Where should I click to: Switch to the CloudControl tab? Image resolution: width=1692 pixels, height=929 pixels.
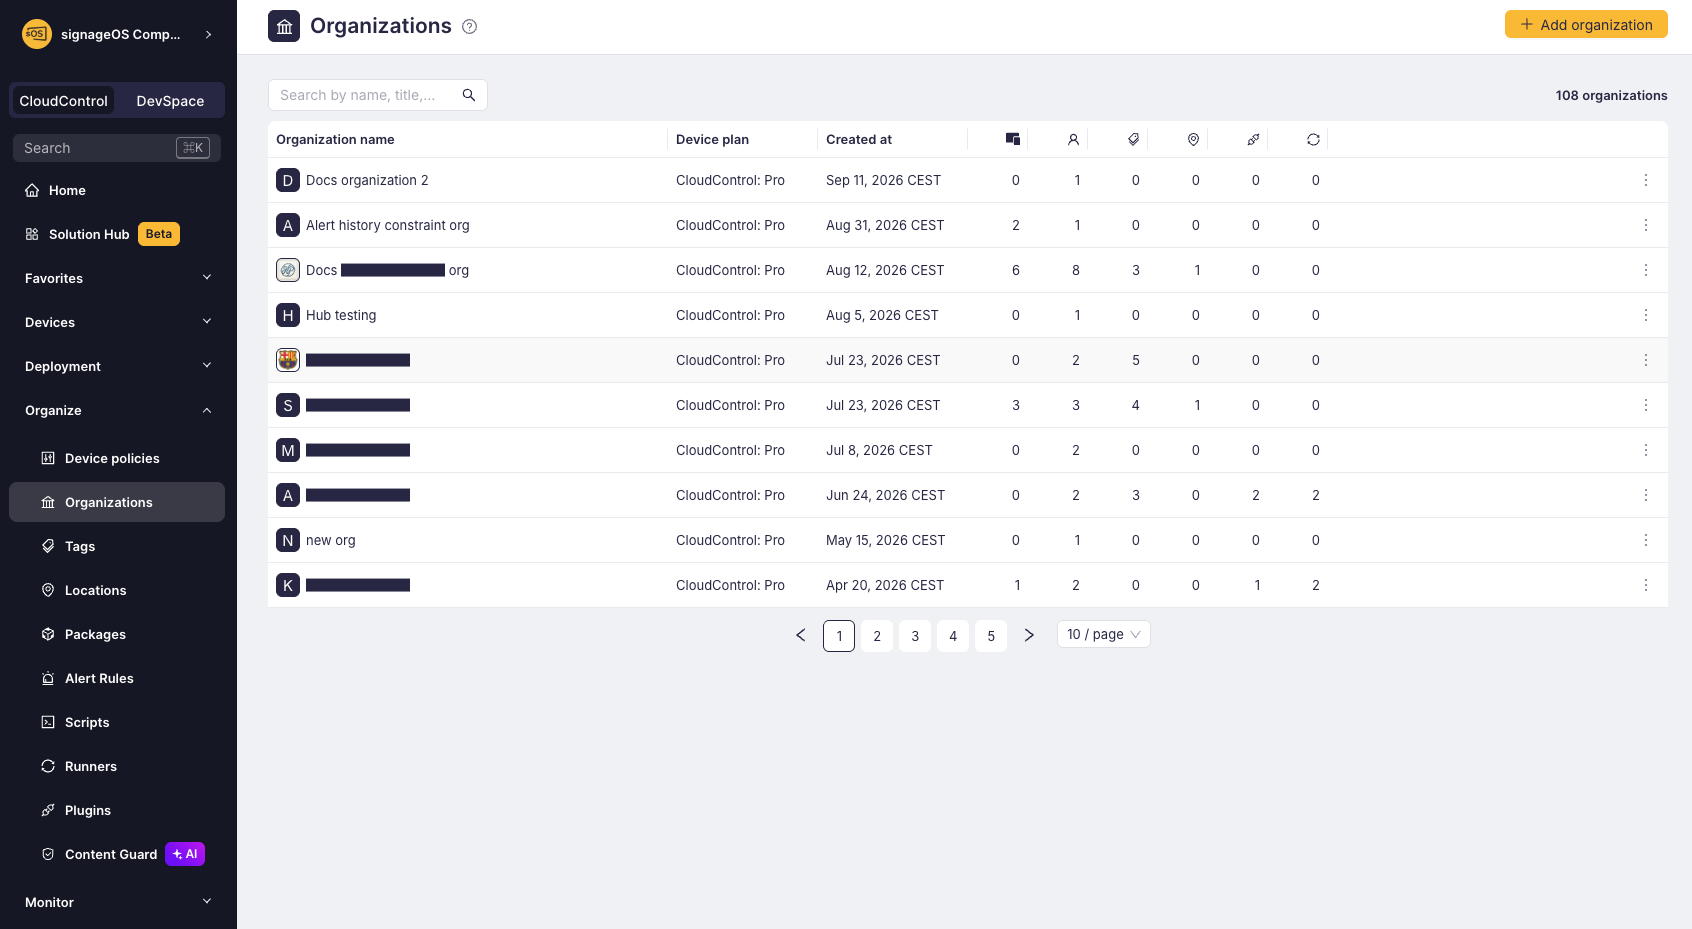pos(63,101)
